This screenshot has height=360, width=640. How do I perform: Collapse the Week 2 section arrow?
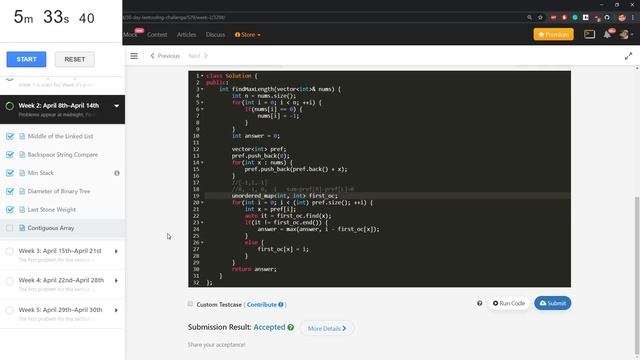[116, 106]
